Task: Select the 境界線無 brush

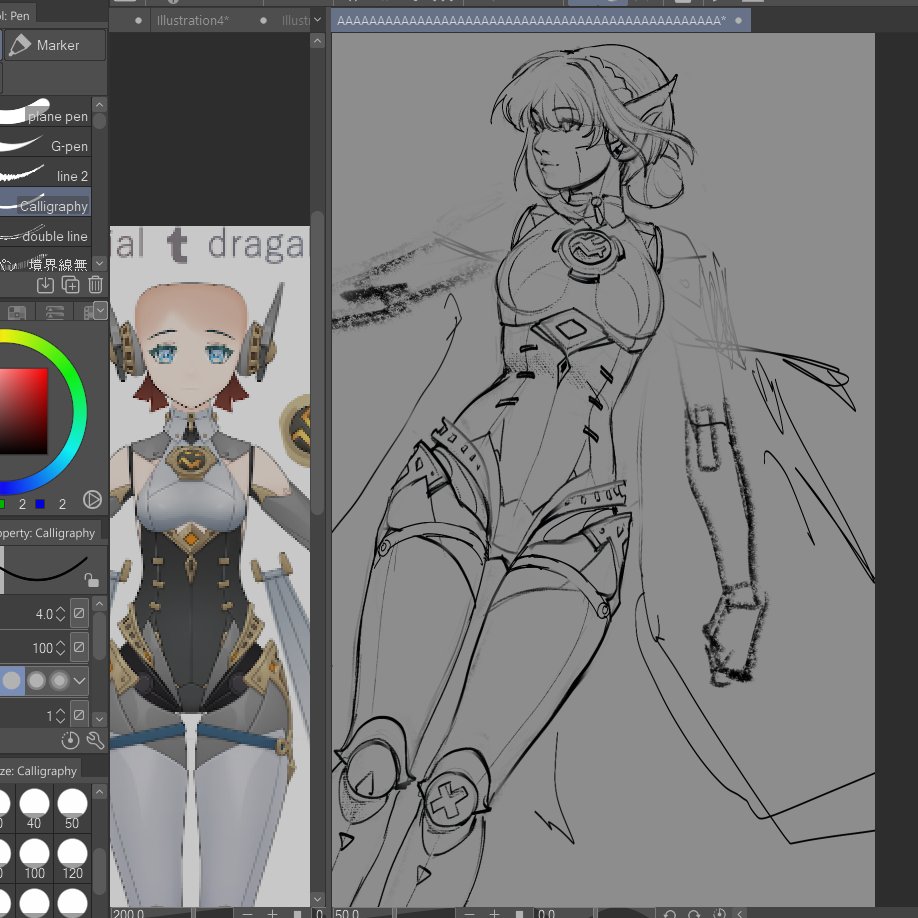Action: point(45,263)
